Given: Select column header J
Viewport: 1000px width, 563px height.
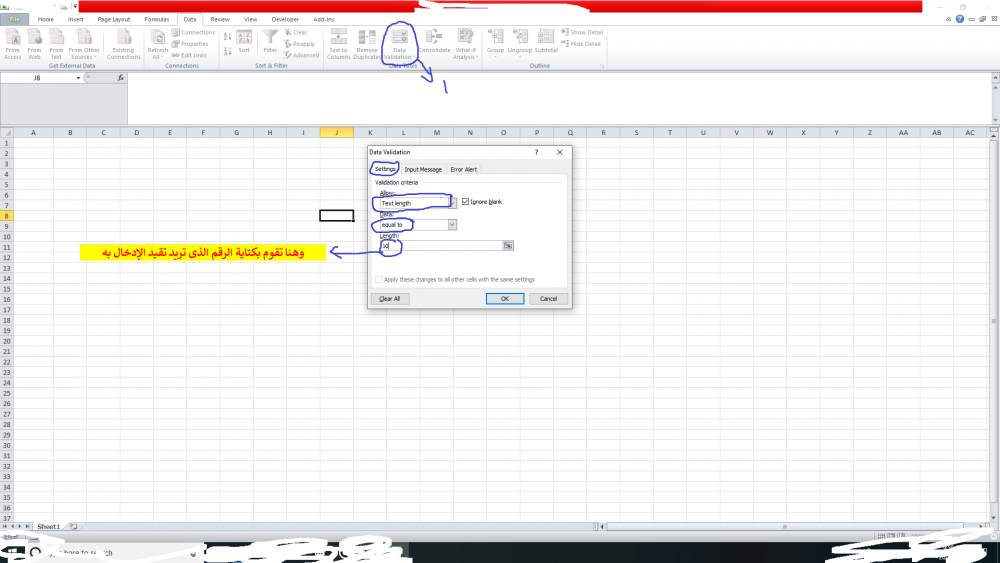Looking at the screenshot, I should point(337,133).
